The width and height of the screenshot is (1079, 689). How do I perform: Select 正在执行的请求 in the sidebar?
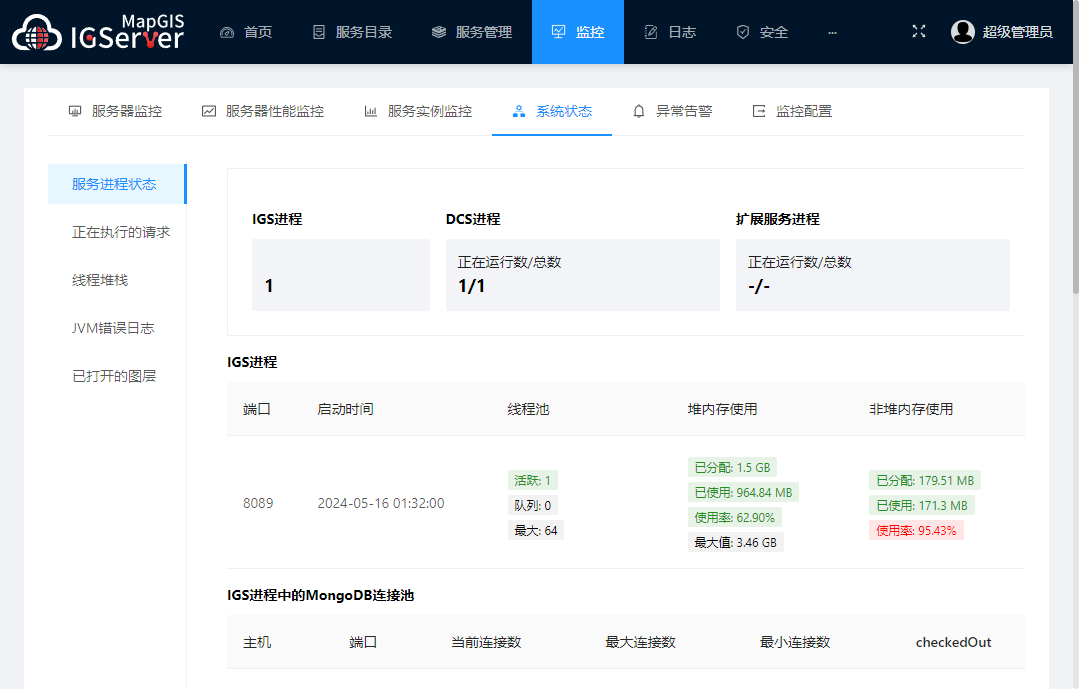point(121,232)
